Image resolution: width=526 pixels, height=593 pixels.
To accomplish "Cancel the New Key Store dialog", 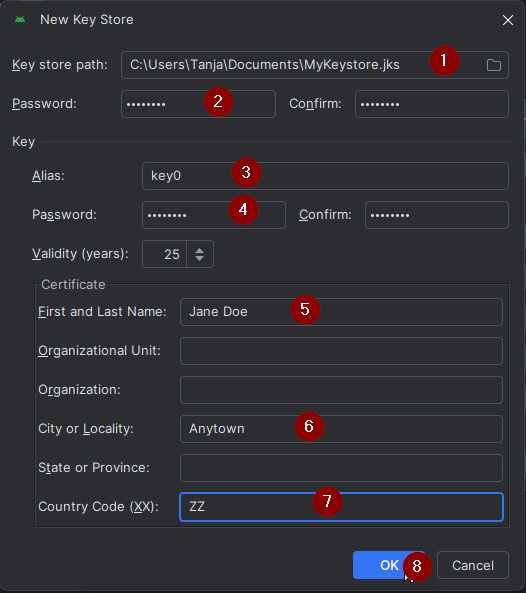I will (x=473, y=565).
